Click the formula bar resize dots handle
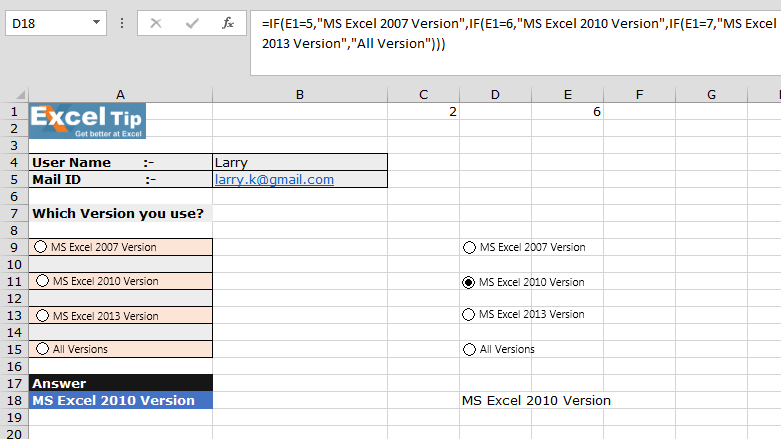The height and width of the screenshot is (439, 781). point(122,23)
